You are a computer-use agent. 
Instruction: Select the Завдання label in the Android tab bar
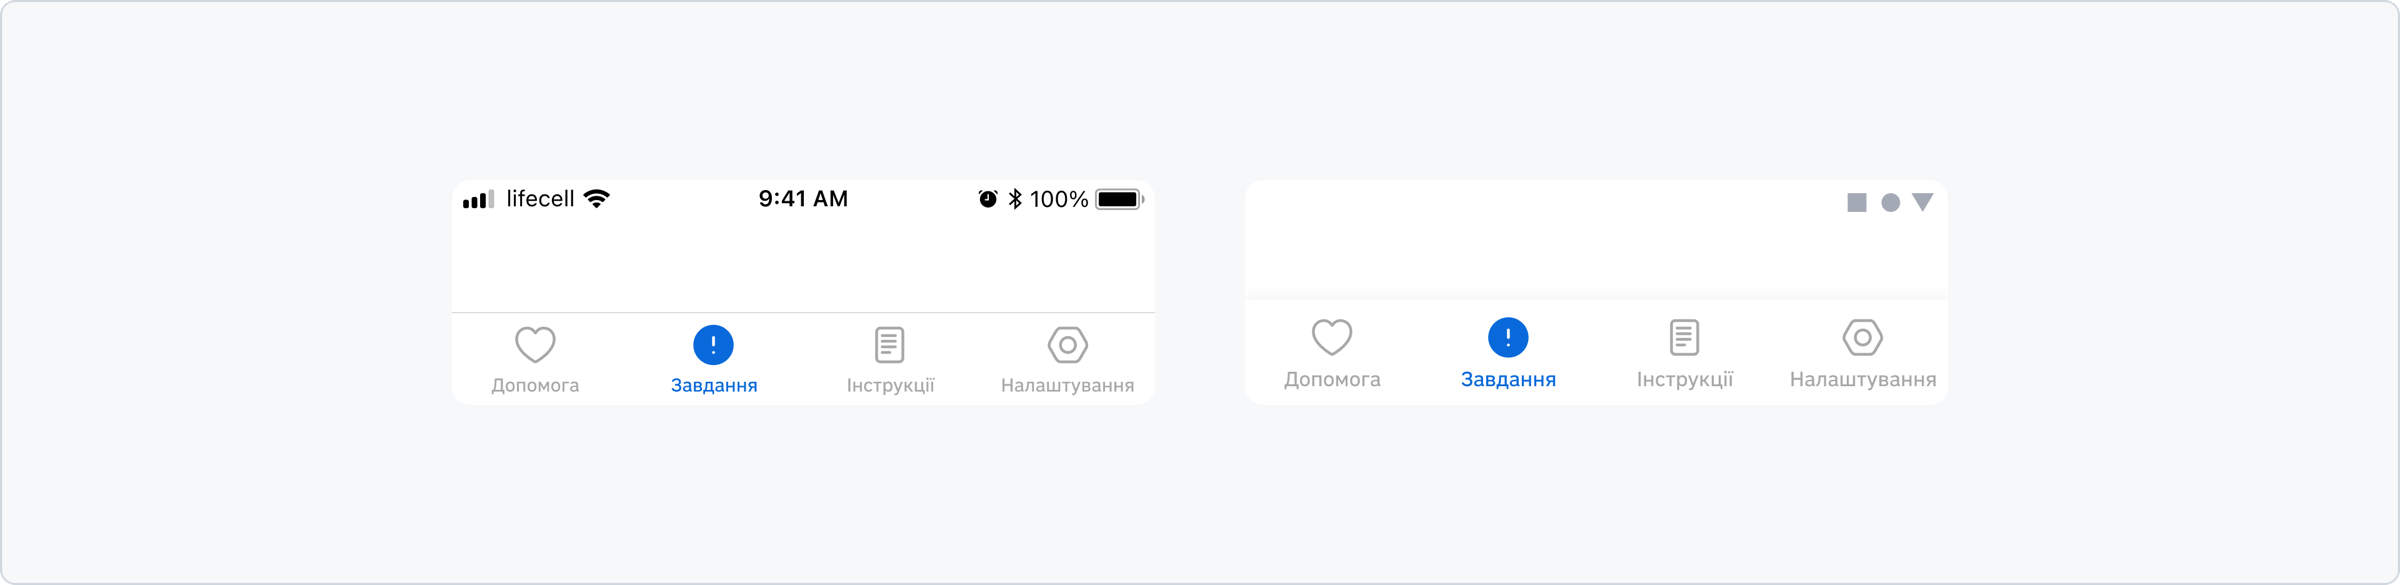tap(1508, 379)
